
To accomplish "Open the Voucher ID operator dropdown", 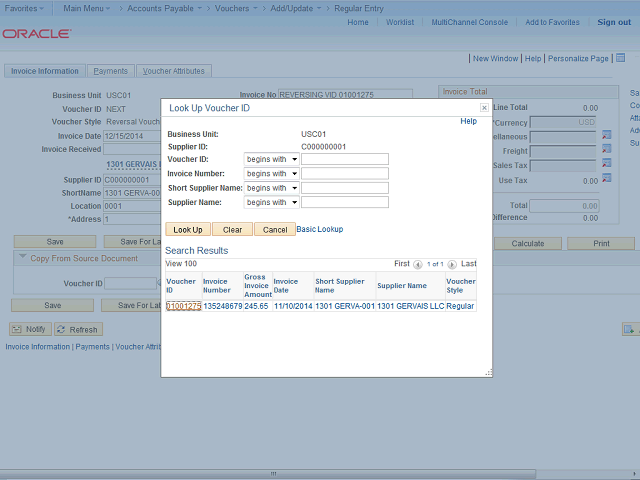I will (x=271, y=159).
